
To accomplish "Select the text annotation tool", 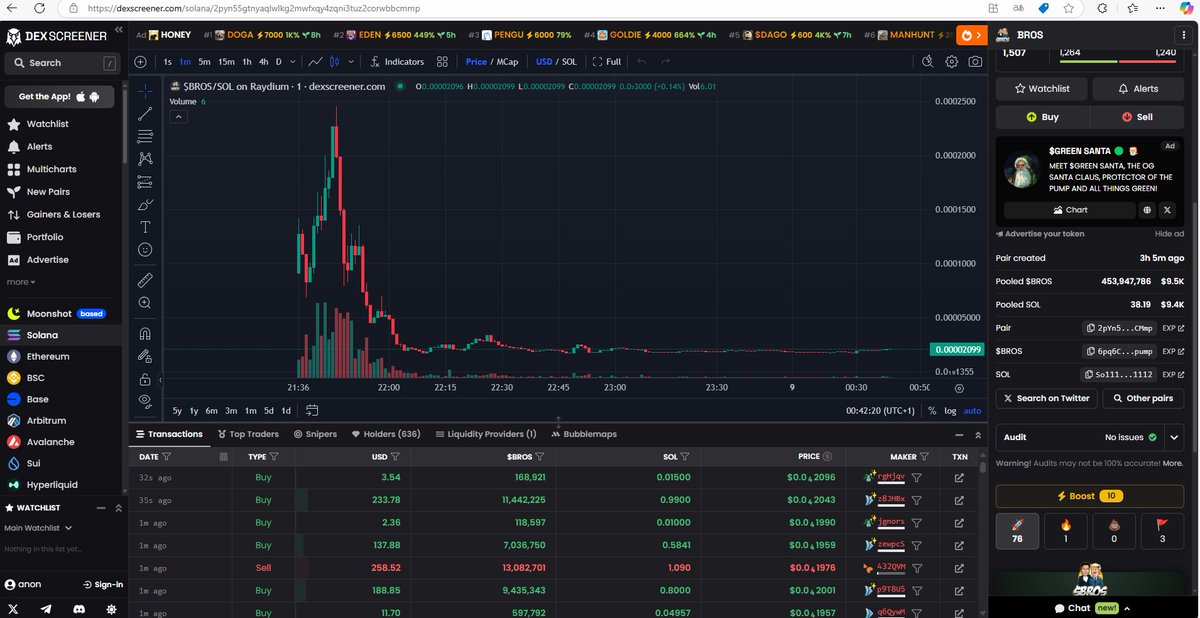I will tap(145, 227).
